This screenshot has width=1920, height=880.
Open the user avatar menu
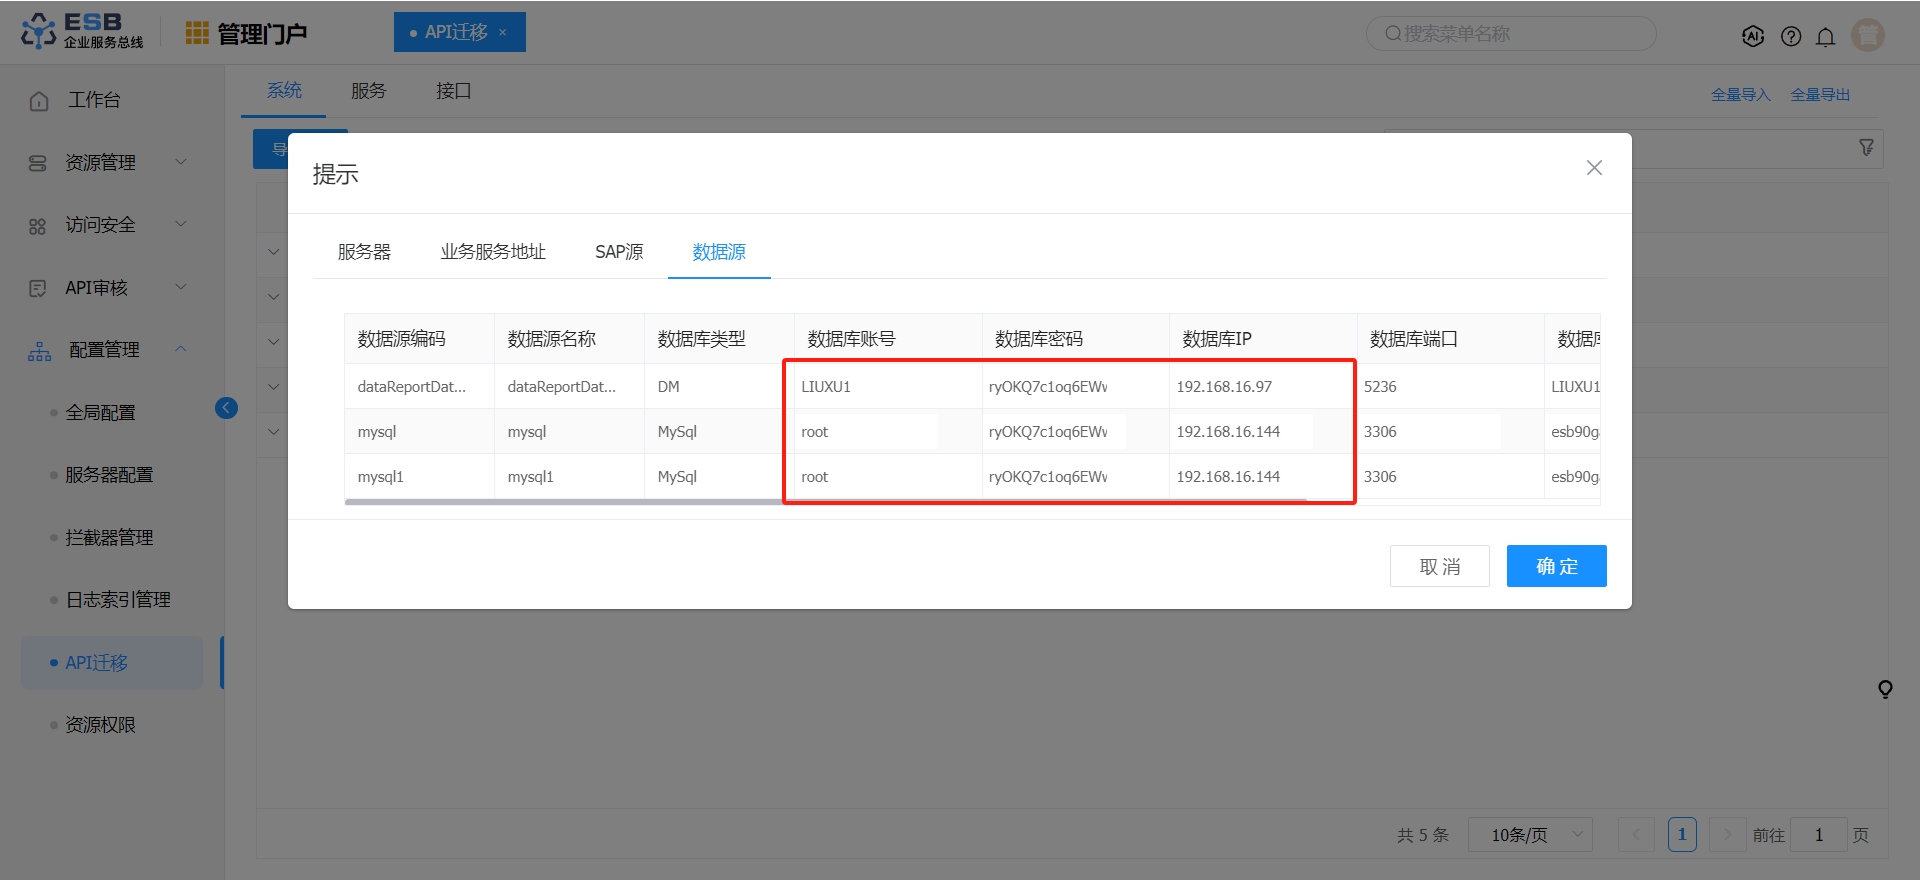1867,35
